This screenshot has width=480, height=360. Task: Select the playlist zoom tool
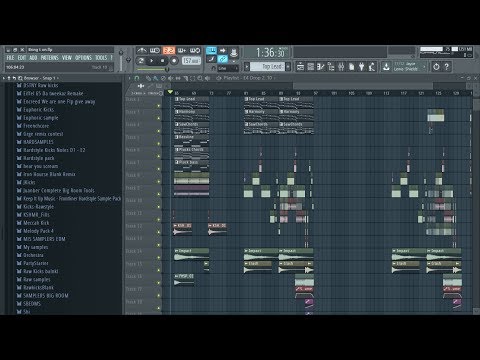[200, 78]
